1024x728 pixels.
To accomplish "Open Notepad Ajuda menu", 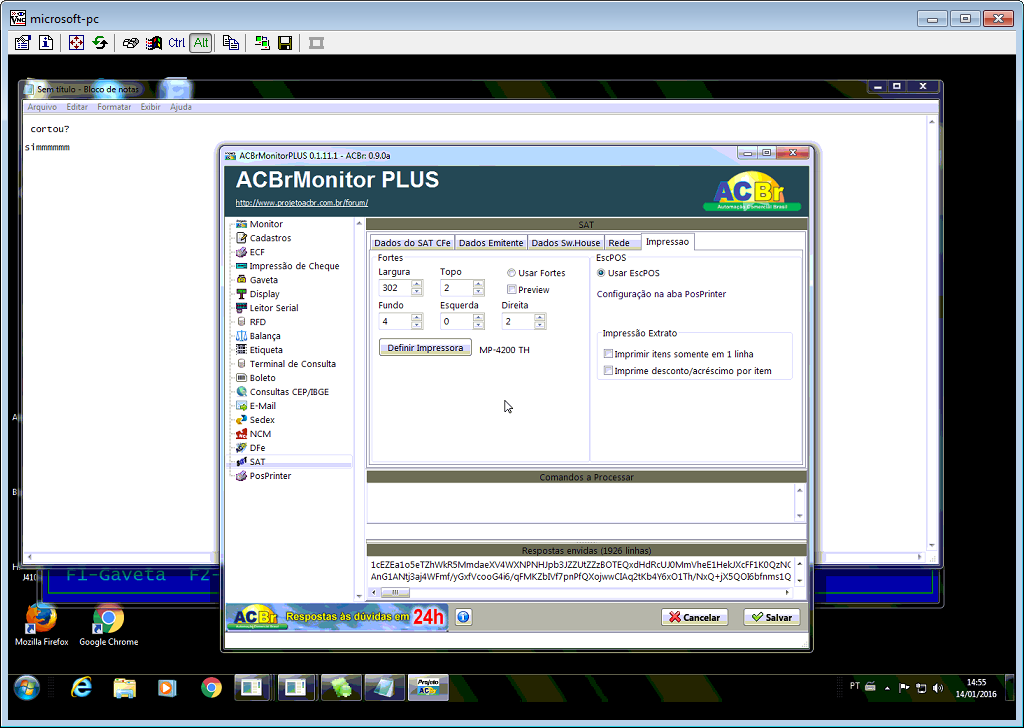I will point(181,107).
